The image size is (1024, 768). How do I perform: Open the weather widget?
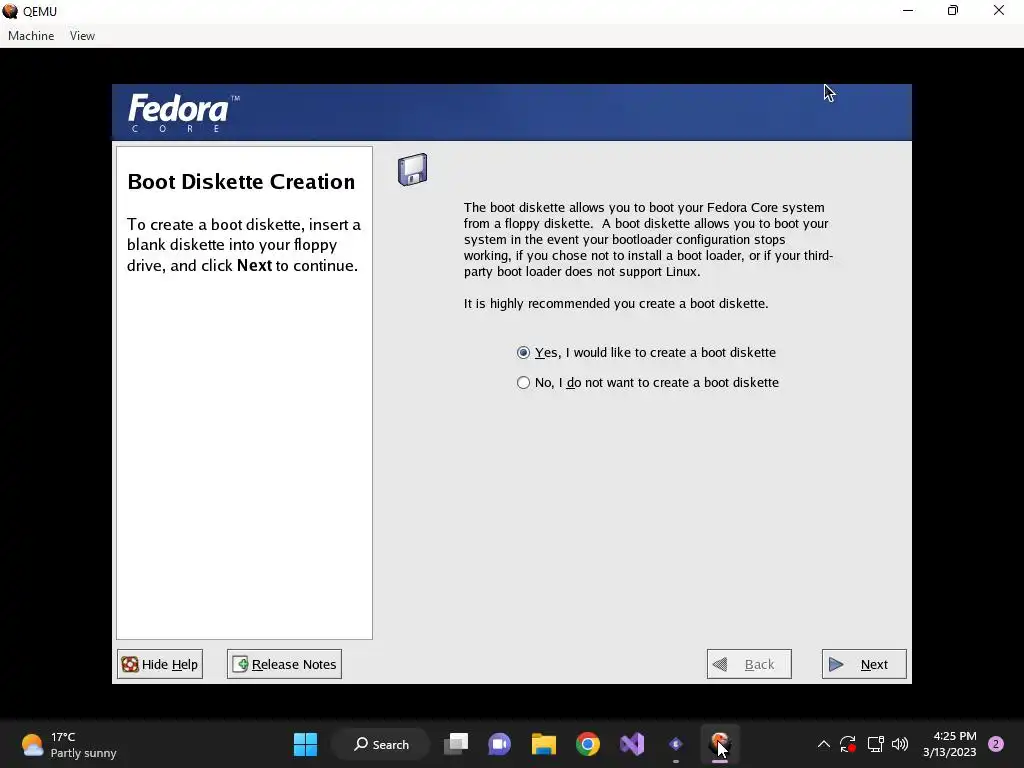pyautogui.click(x=69, y=744)
